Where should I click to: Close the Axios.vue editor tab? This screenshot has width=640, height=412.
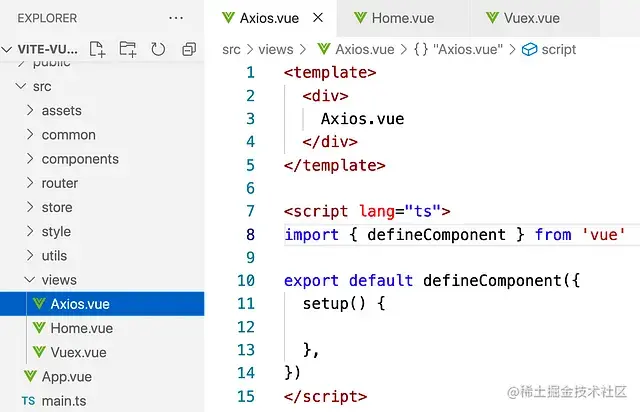click(318, 18)
